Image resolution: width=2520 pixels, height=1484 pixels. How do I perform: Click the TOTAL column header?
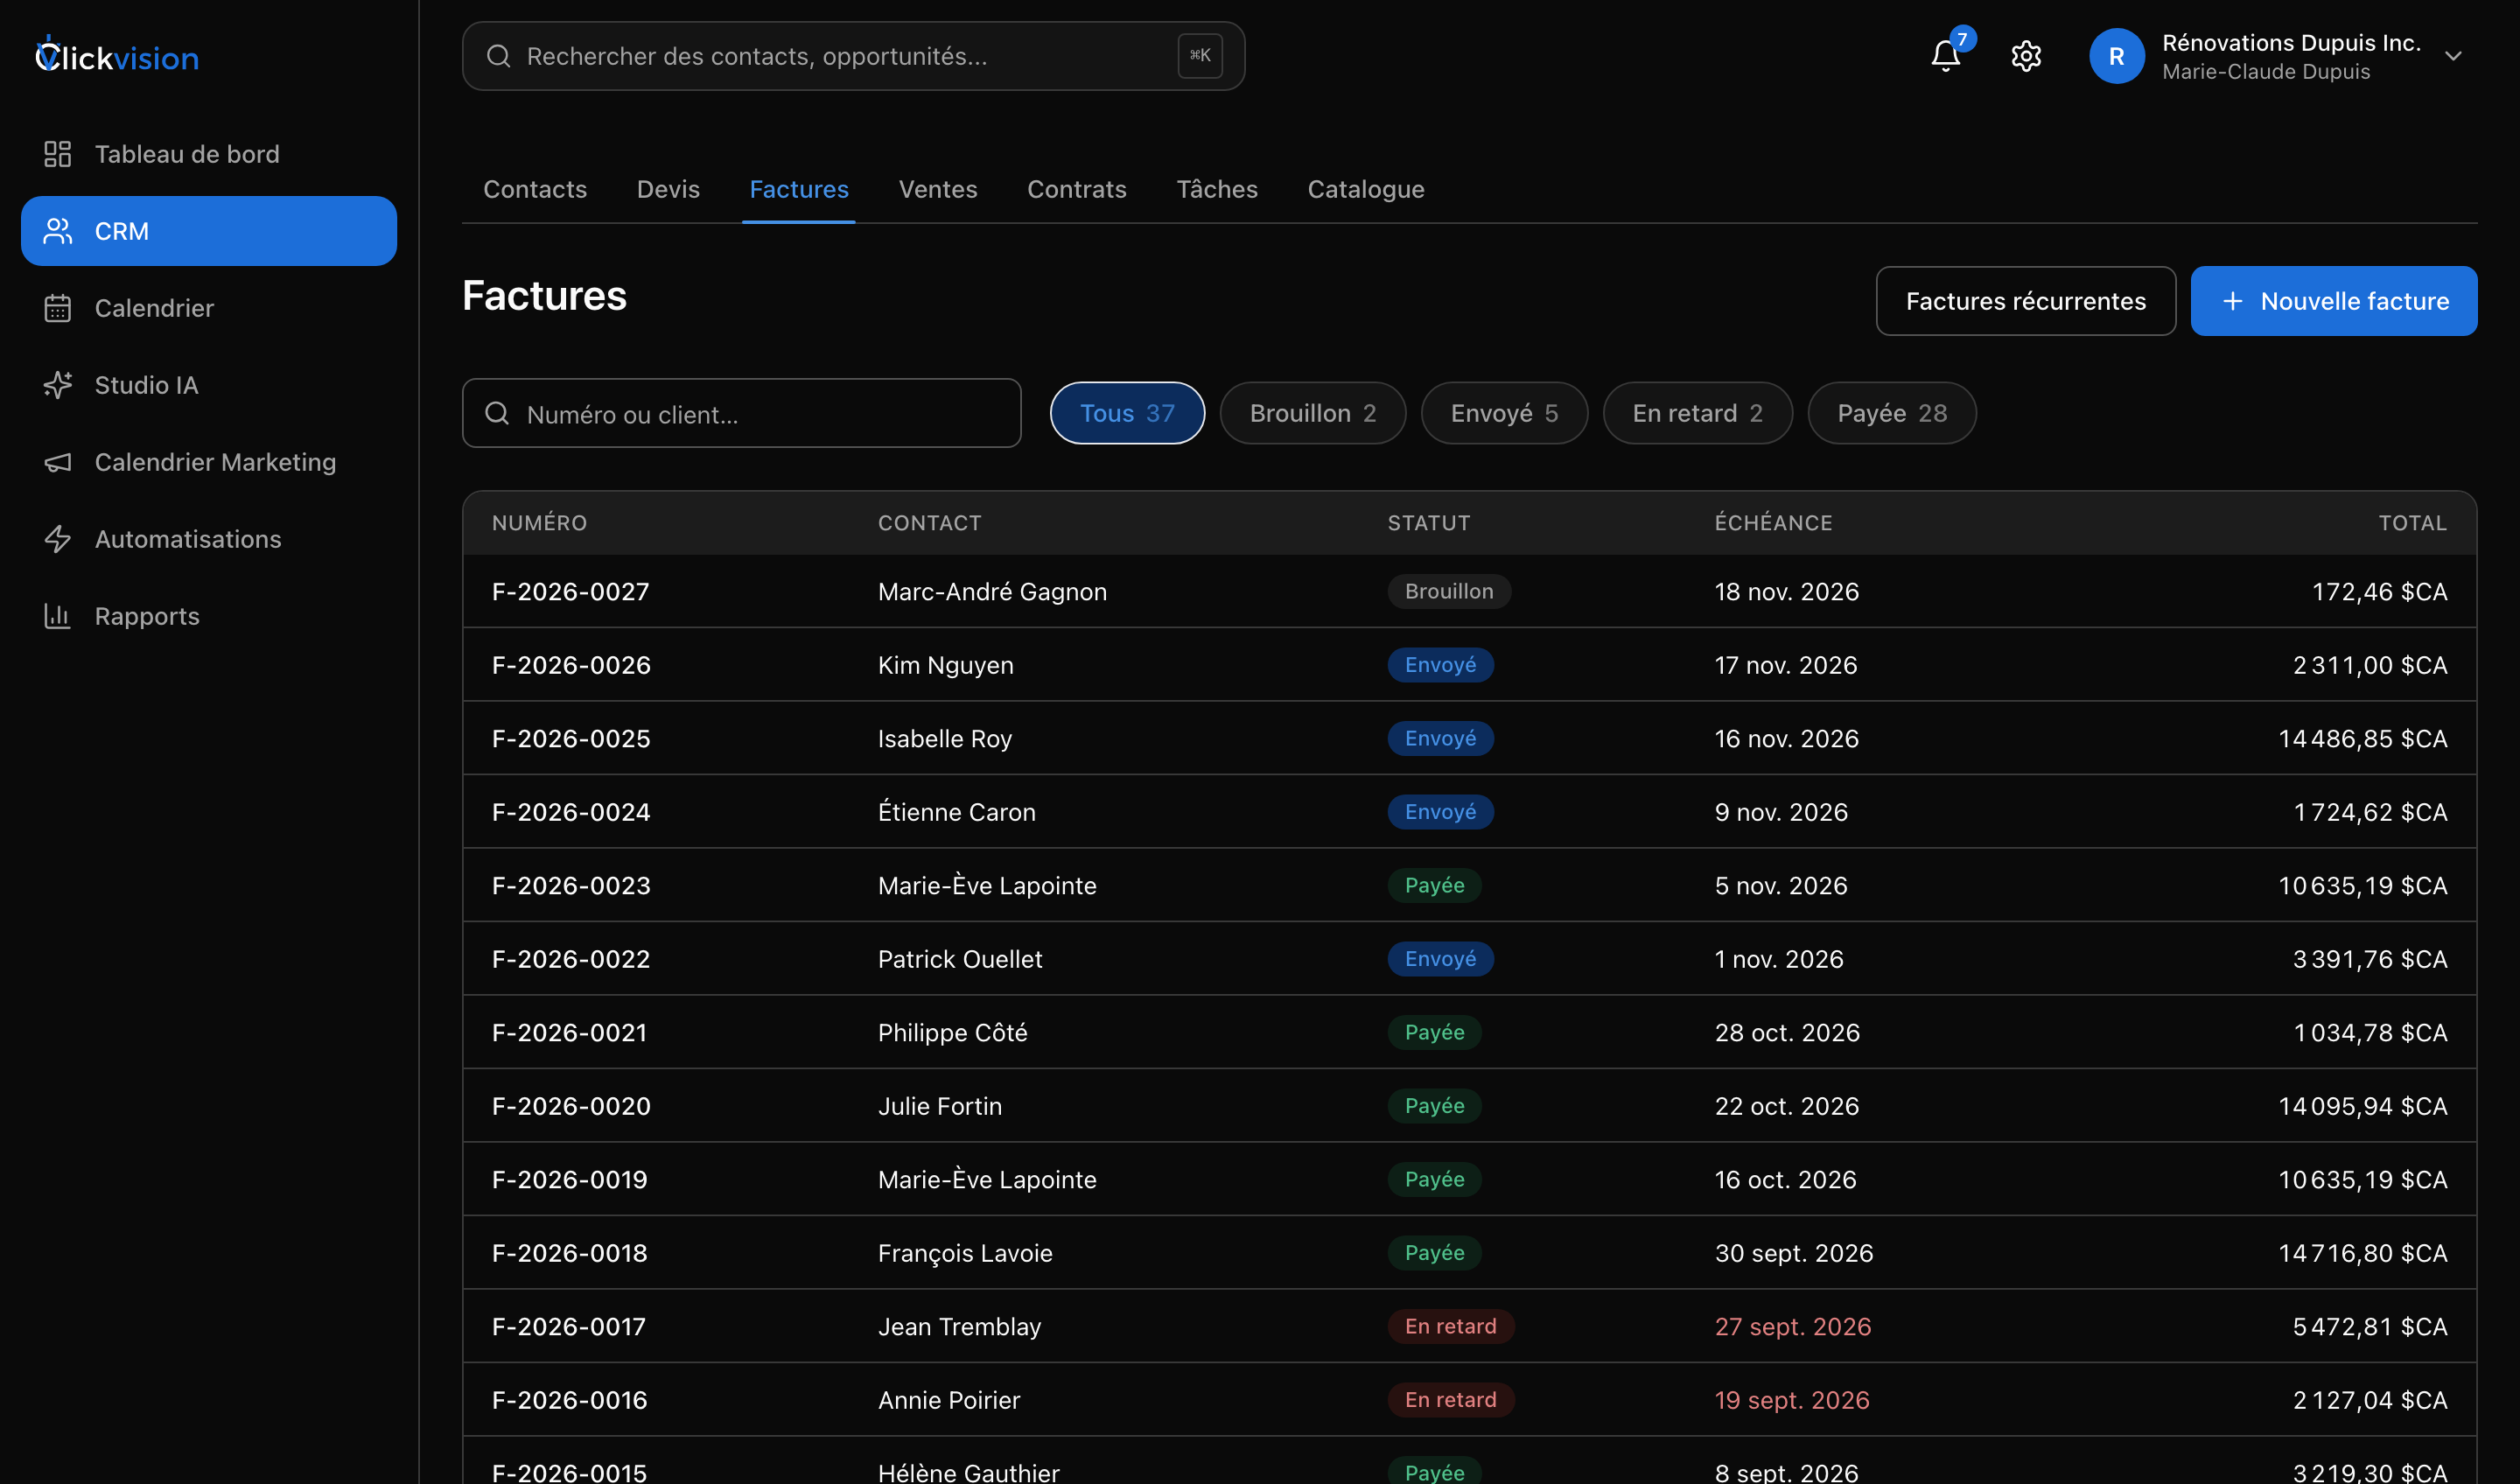(x=2412, y=523)
